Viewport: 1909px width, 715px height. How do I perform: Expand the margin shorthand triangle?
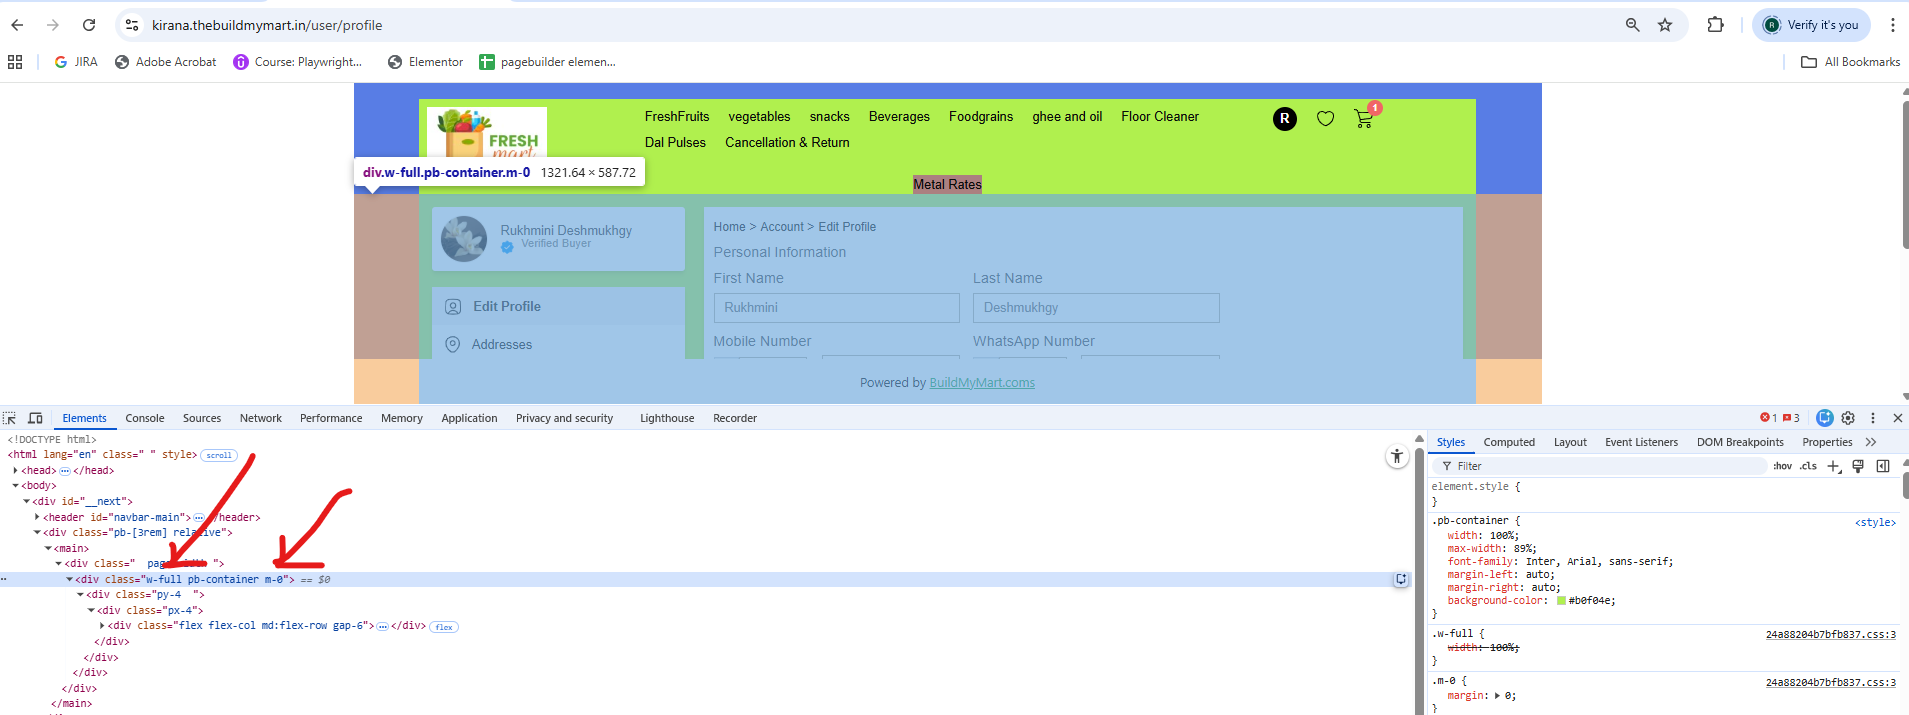[1498, 696]
